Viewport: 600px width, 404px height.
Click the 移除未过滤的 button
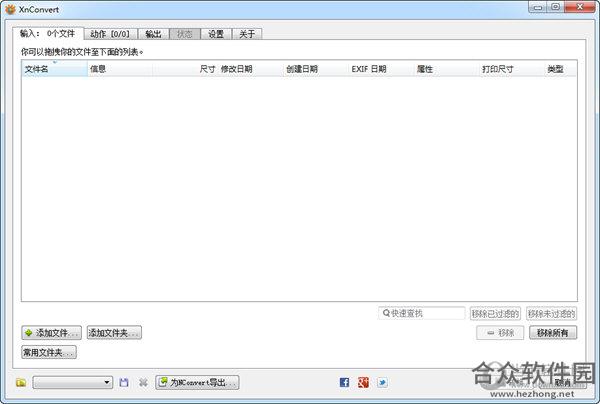[551, 314]
